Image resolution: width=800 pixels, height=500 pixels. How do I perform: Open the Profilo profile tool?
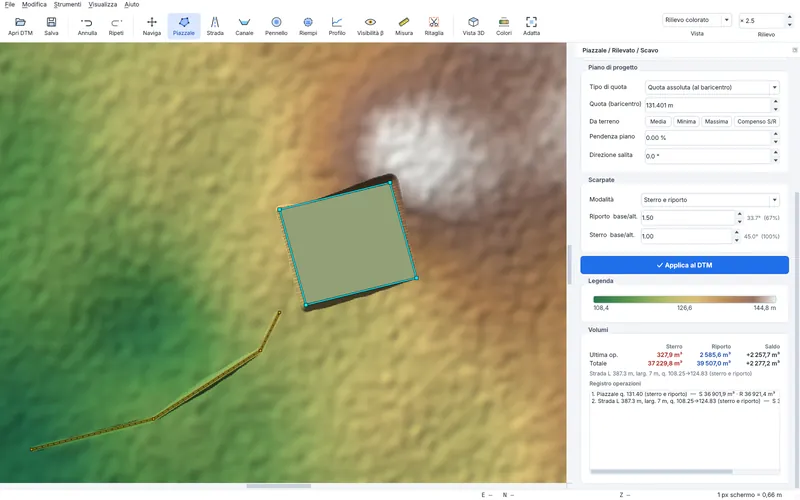point(337,26)
